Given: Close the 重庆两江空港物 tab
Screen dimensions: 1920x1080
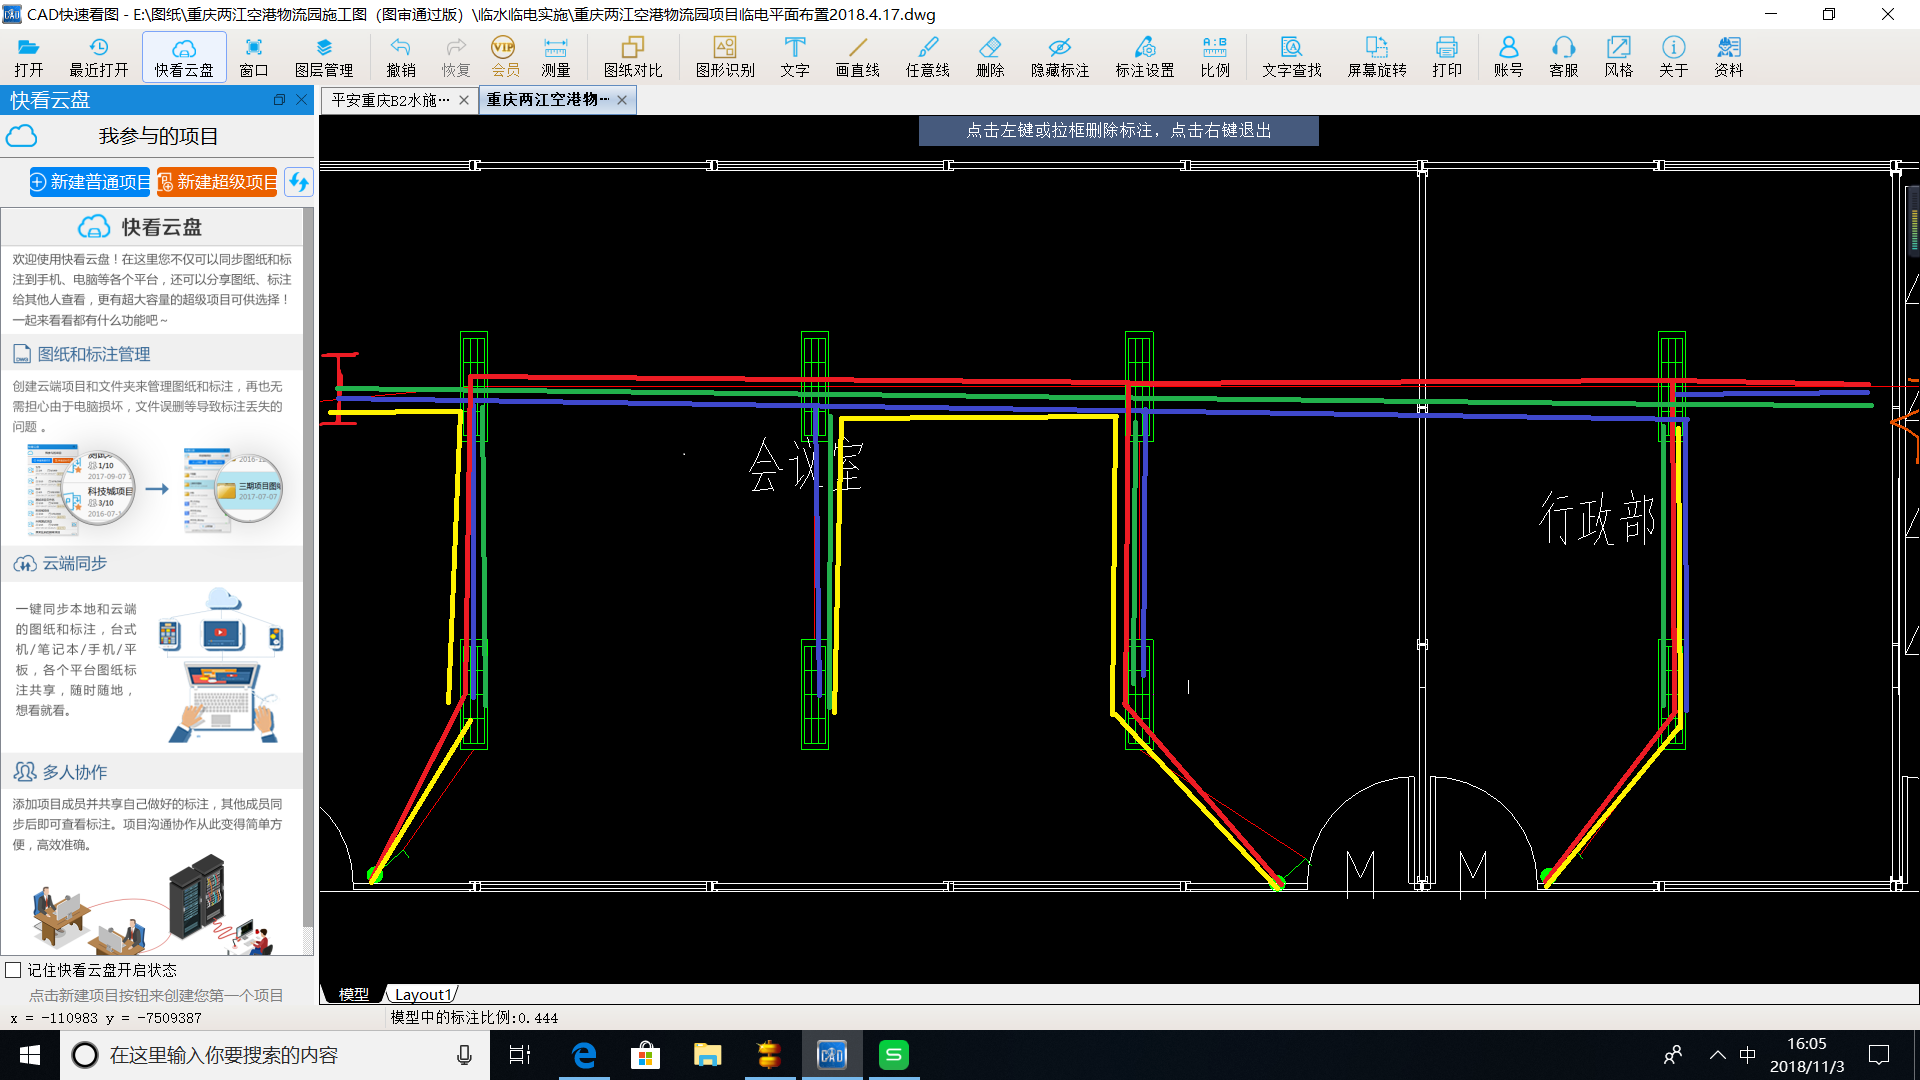Looking at the screenshot, I should click(622, 100).
